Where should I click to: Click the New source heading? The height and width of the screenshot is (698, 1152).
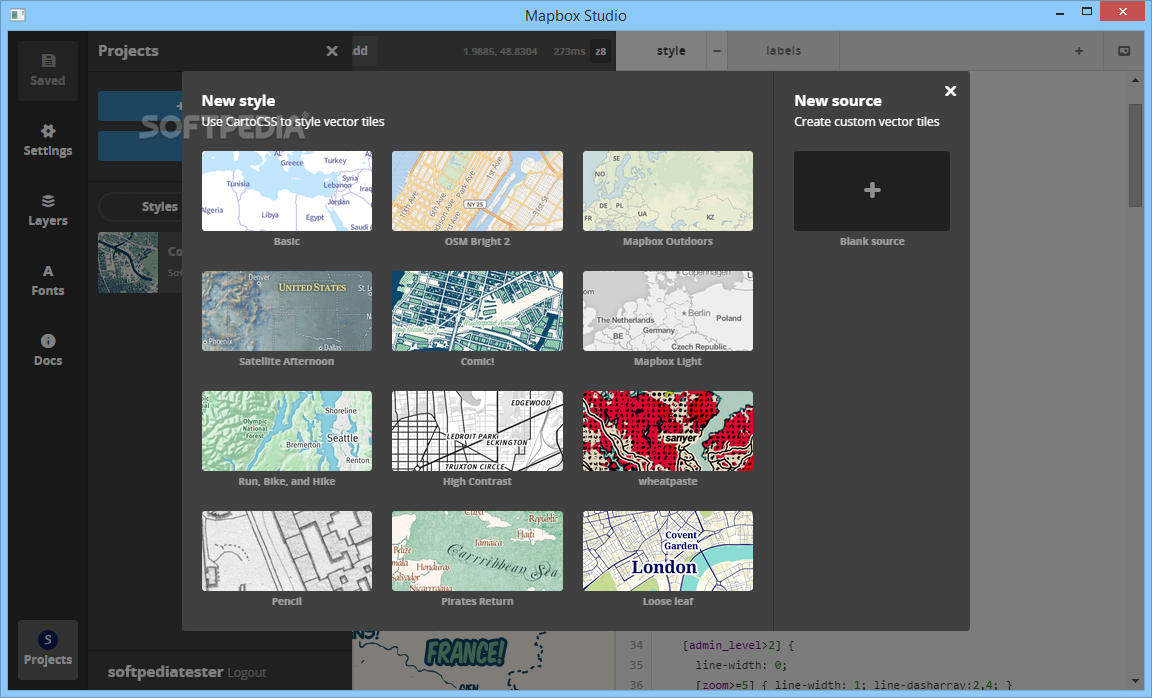[x=838, y=101]
